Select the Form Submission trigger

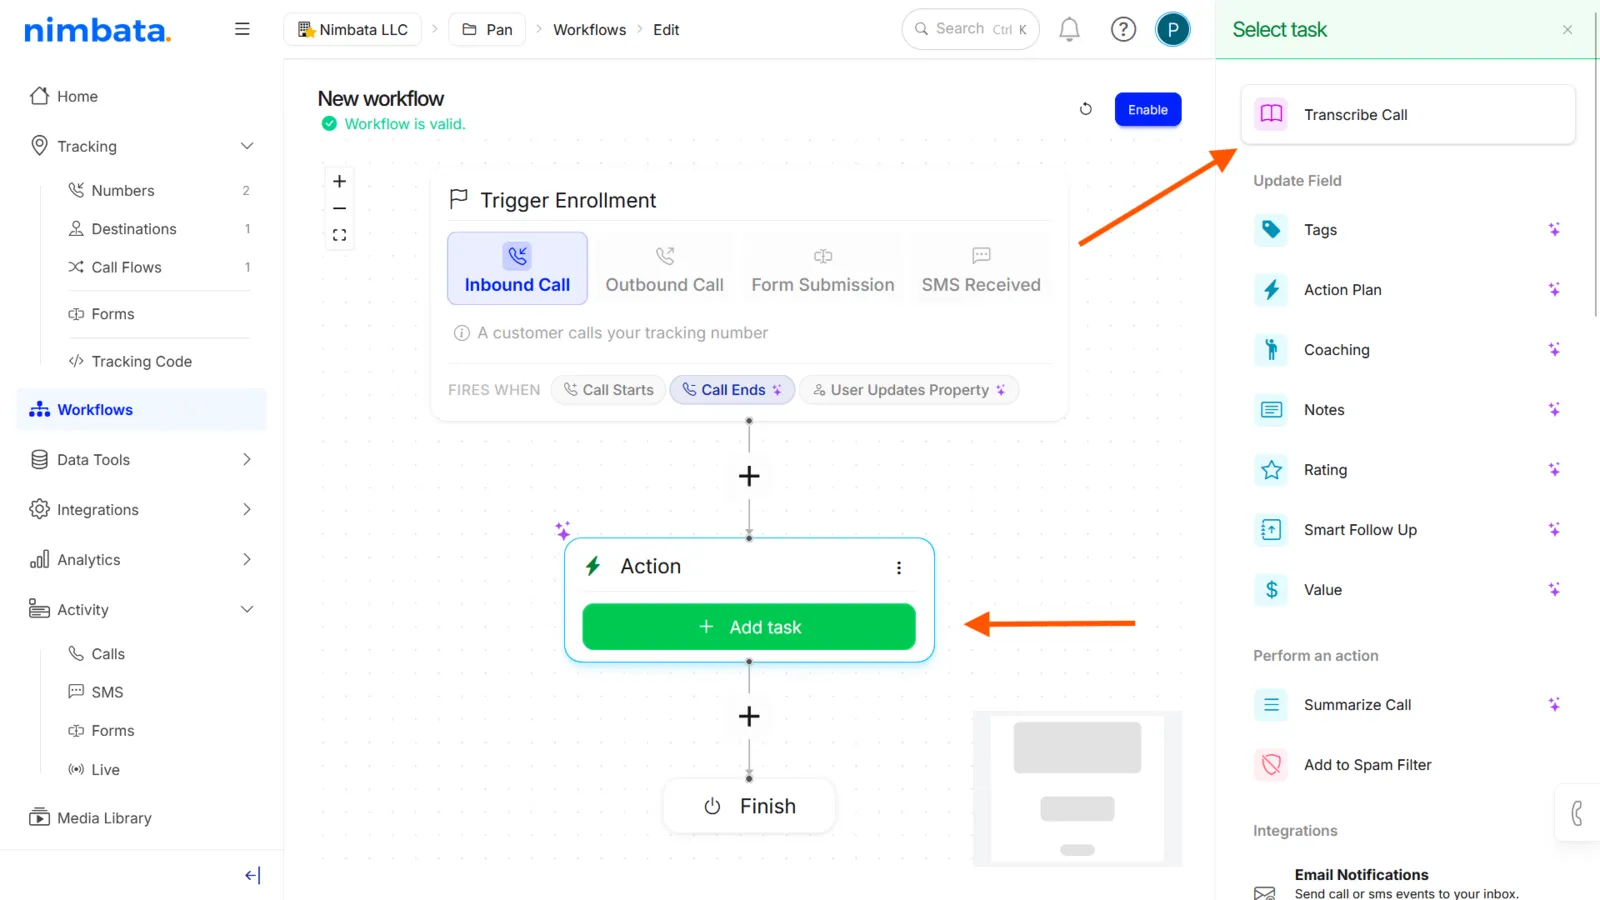(x=823, y=268)
